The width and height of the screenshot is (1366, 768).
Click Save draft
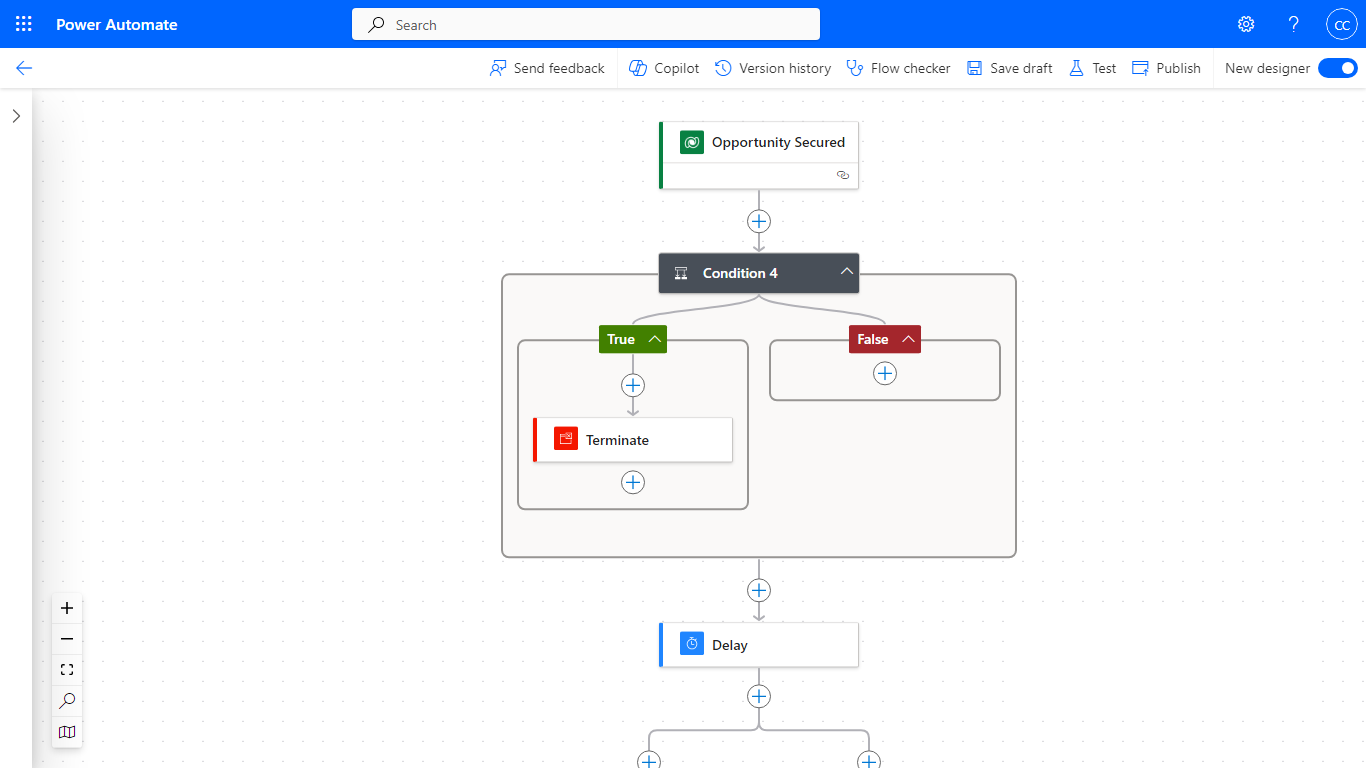point(1010,68)
